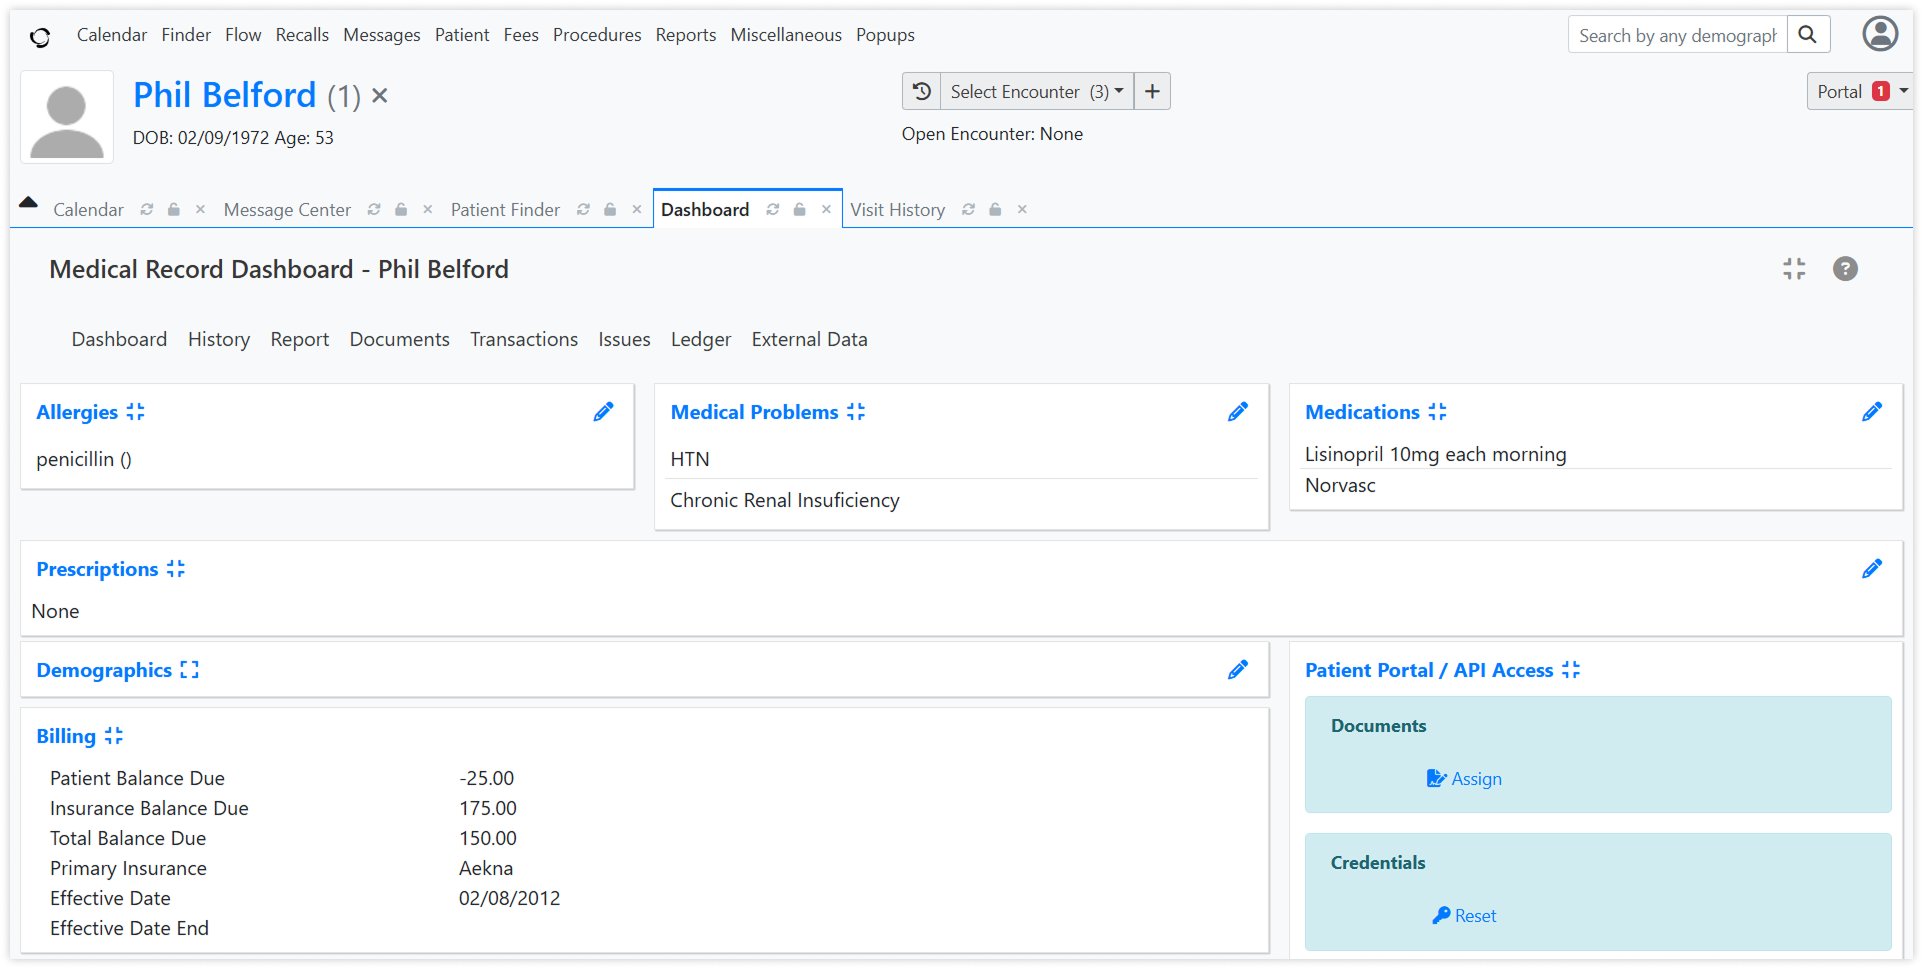Click the Reset credentials link
Image resolution: width=1923 pixels, height=969 pixels.
(1464, 916)
